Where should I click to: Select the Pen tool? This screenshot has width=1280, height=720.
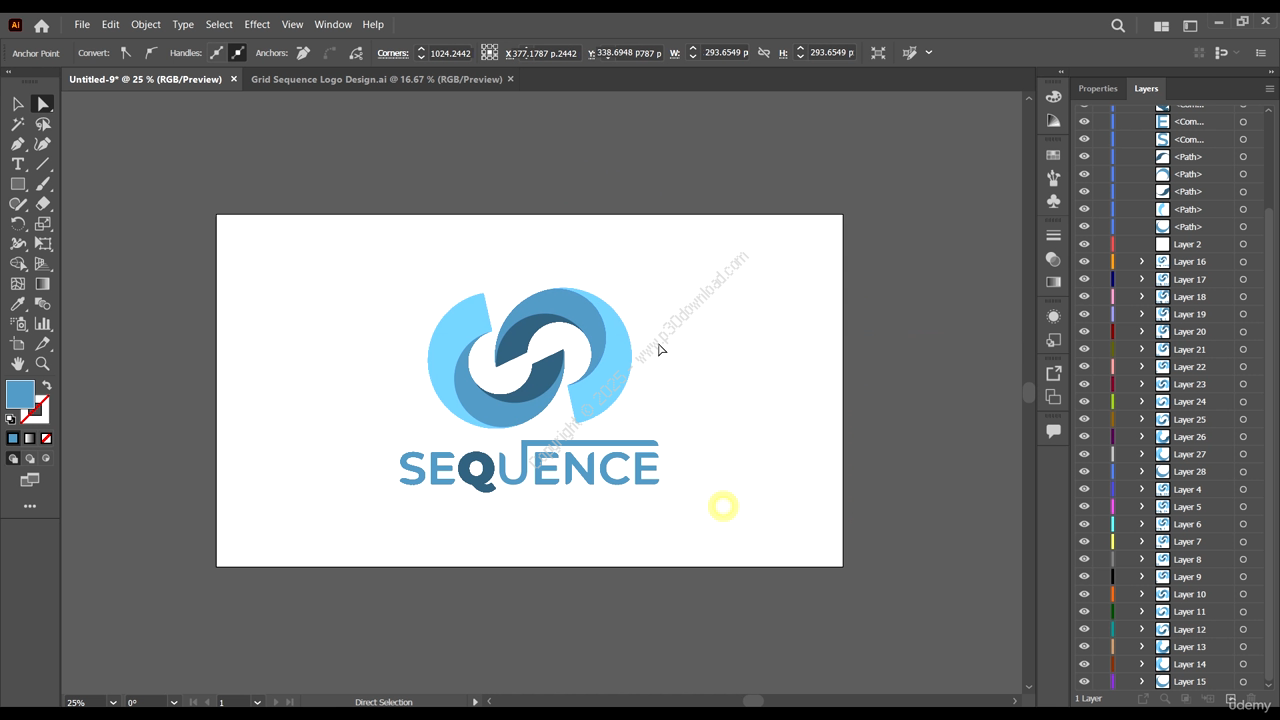coord(18,144)
